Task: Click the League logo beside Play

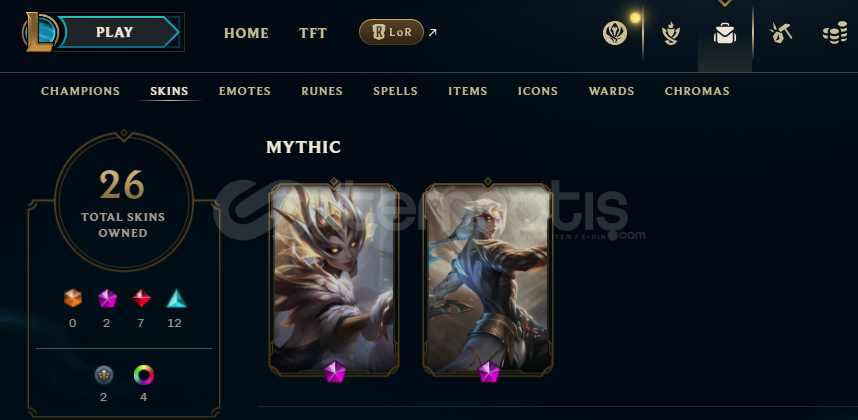Action: click(x=40, y=32)
